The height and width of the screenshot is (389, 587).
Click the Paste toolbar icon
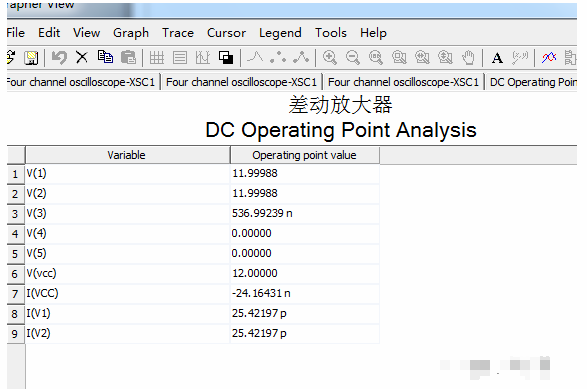tap(128, 58)
